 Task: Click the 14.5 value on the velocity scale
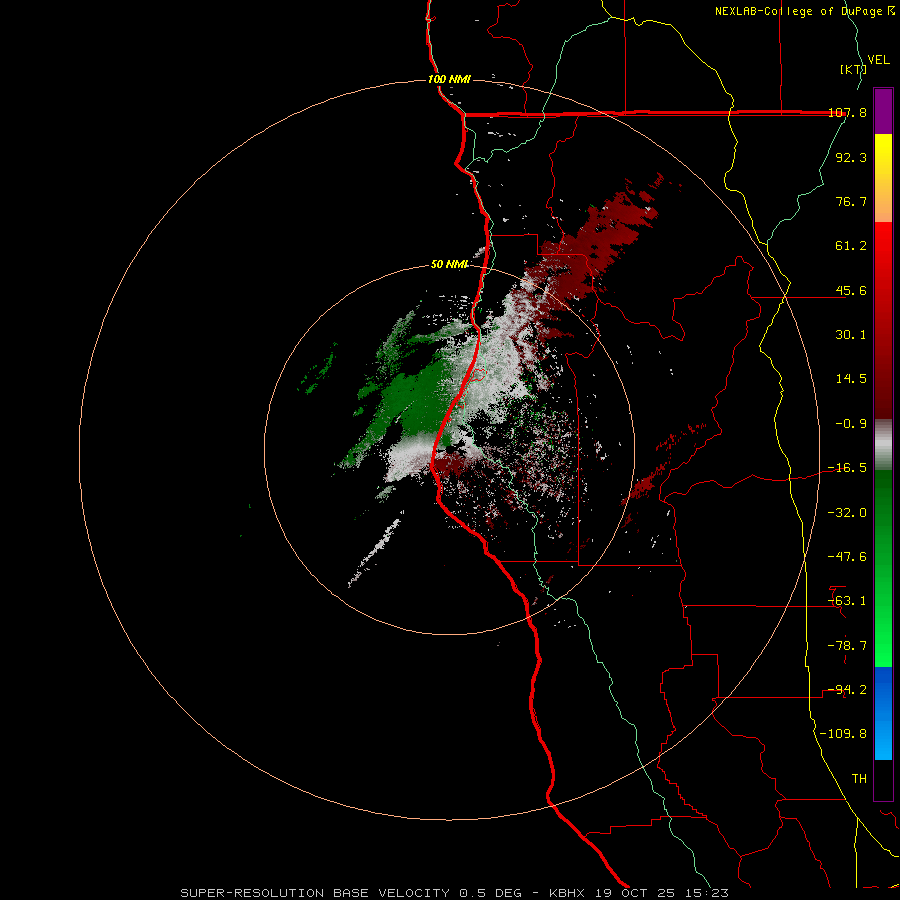(851, 379)
